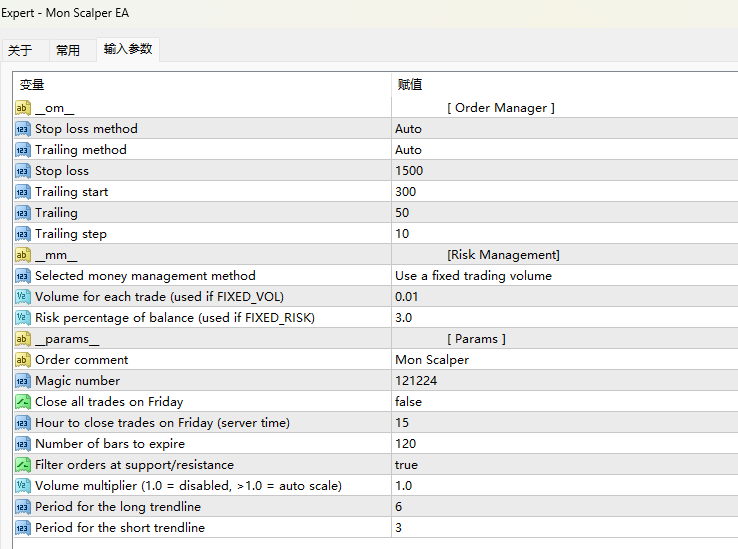
Task: Edit the Risk percentage value 3.0
Action: (x=403, y=318)
